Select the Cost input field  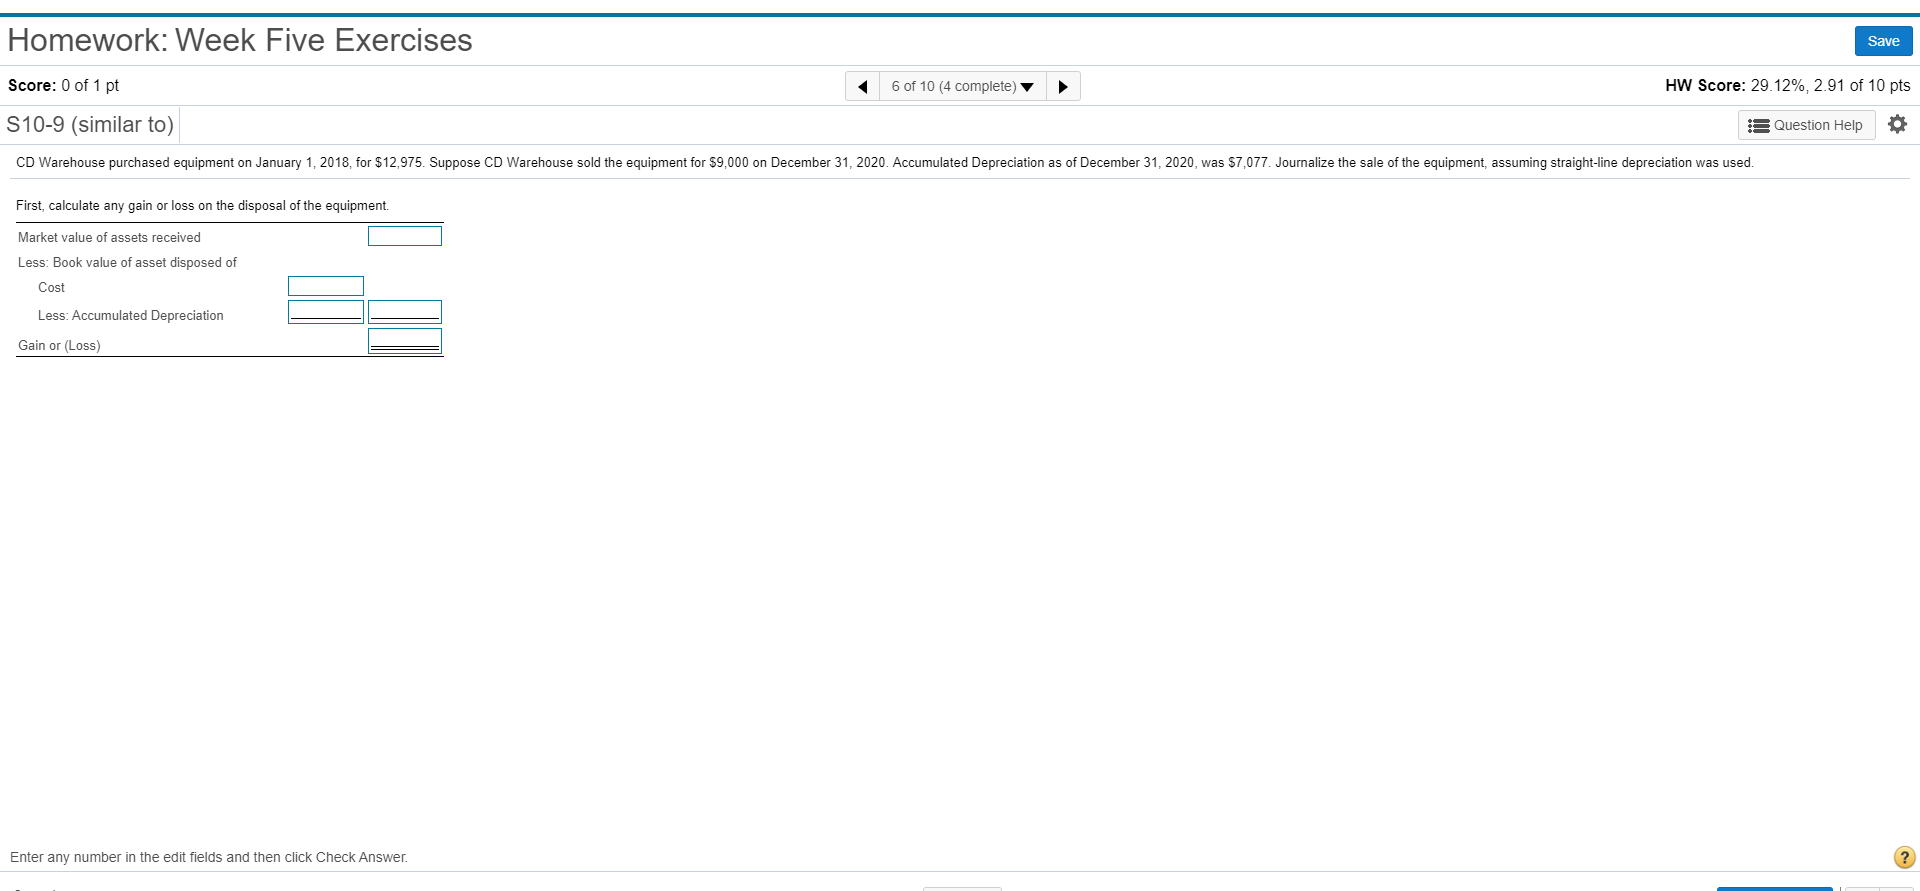point(326,286)
